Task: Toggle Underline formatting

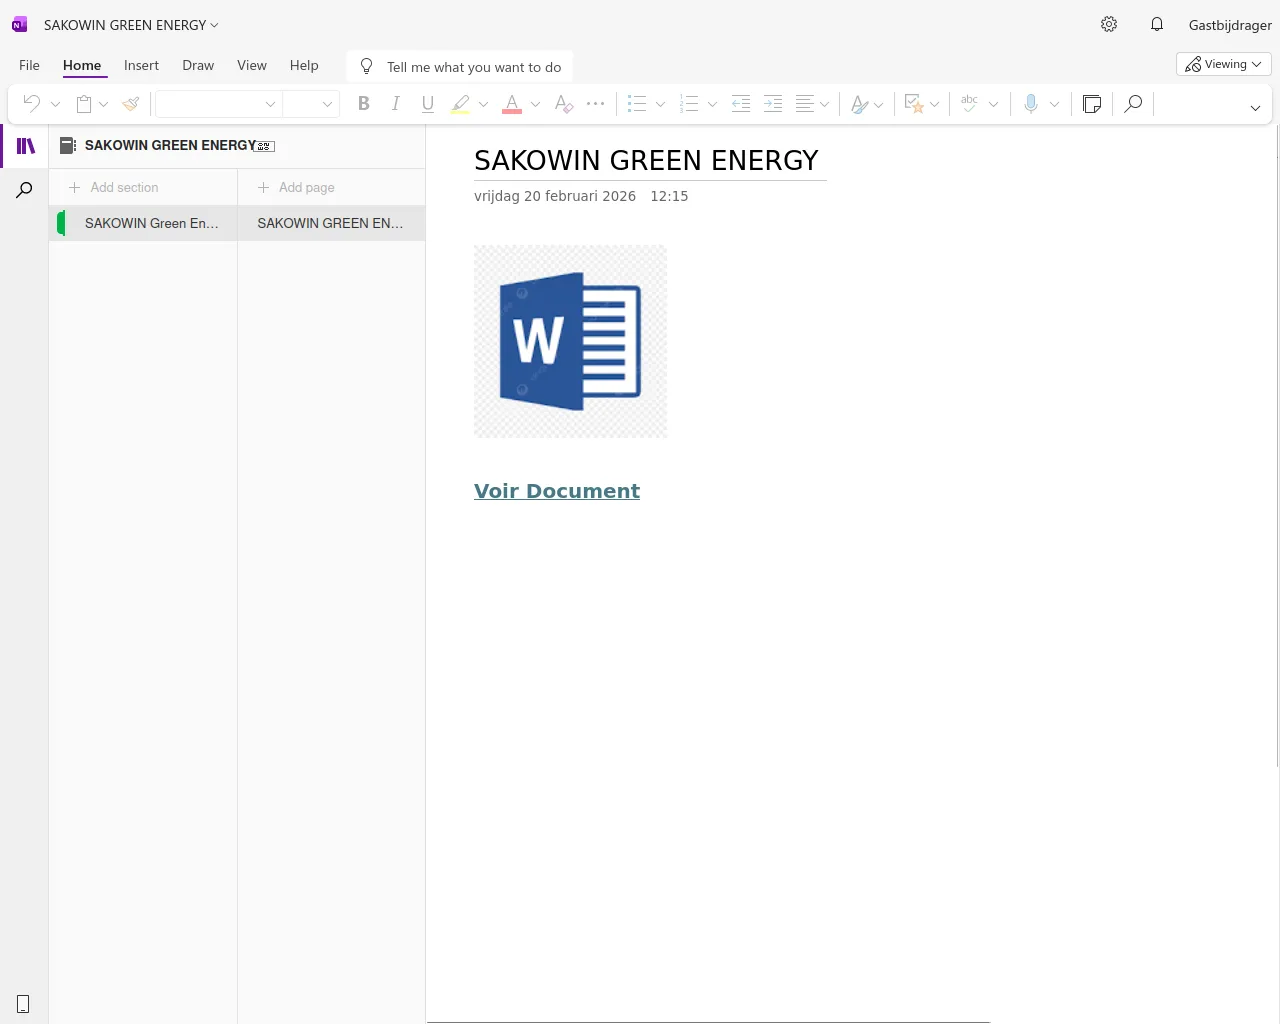Action: (428, 104)
